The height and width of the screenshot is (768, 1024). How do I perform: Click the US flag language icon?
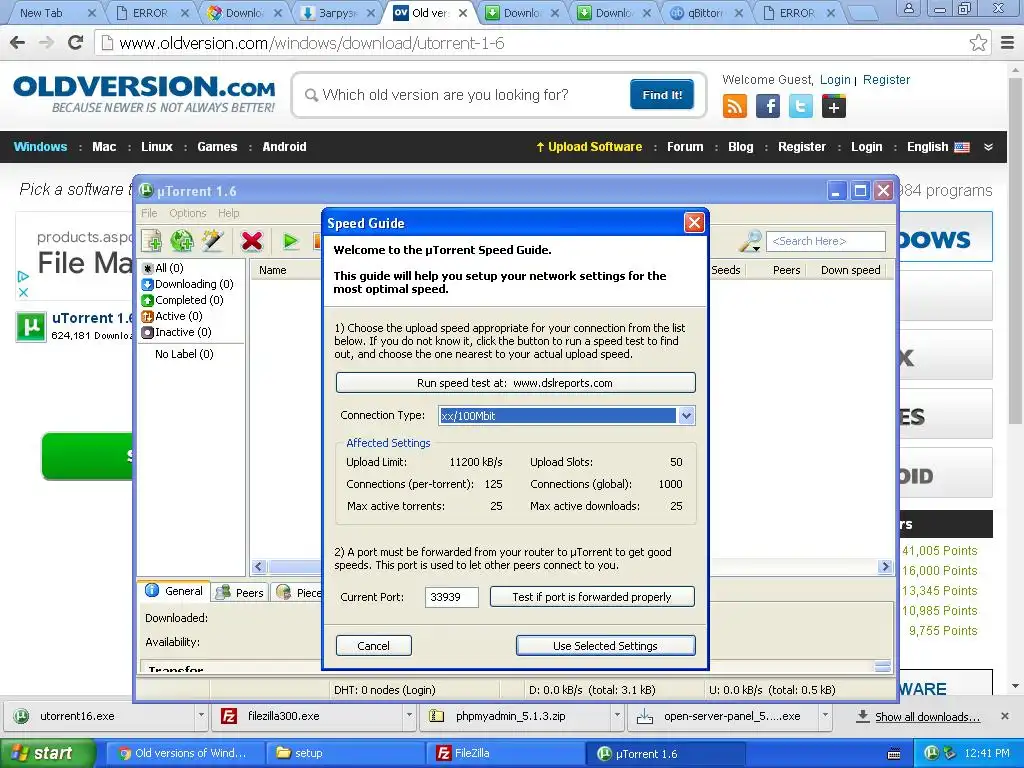(x=962, y=147)
